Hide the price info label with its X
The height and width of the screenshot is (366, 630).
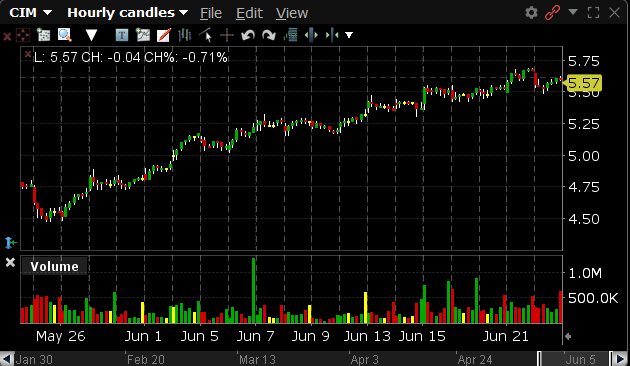pyautogui.click(x=28, y=54)
